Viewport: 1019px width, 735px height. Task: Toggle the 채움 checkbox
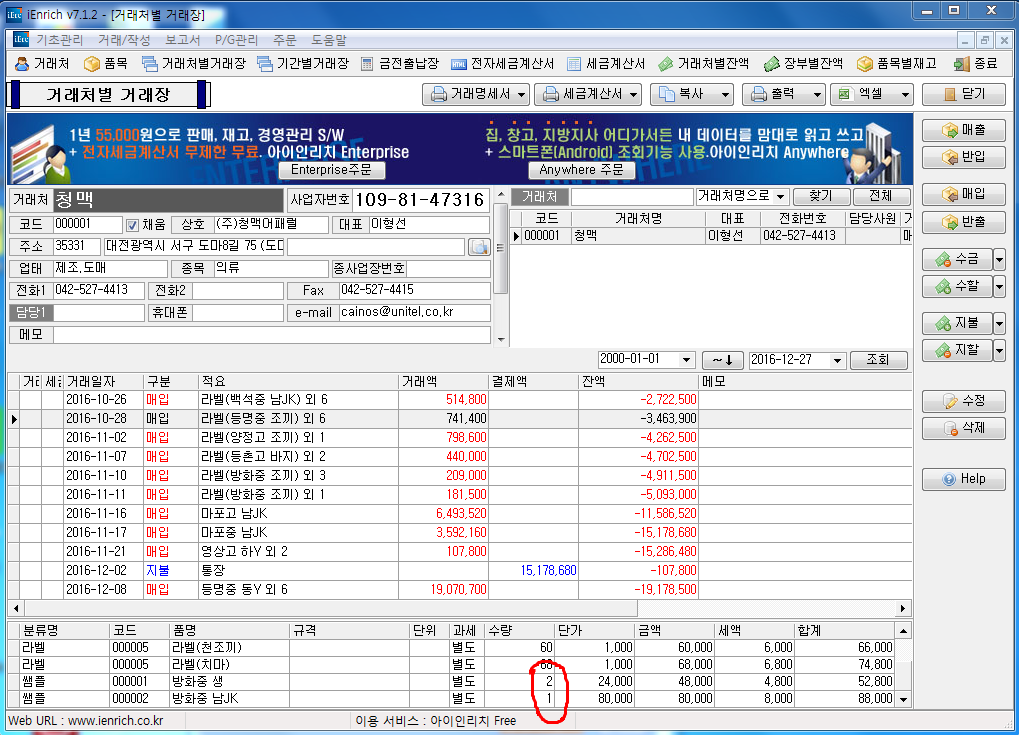133,225
